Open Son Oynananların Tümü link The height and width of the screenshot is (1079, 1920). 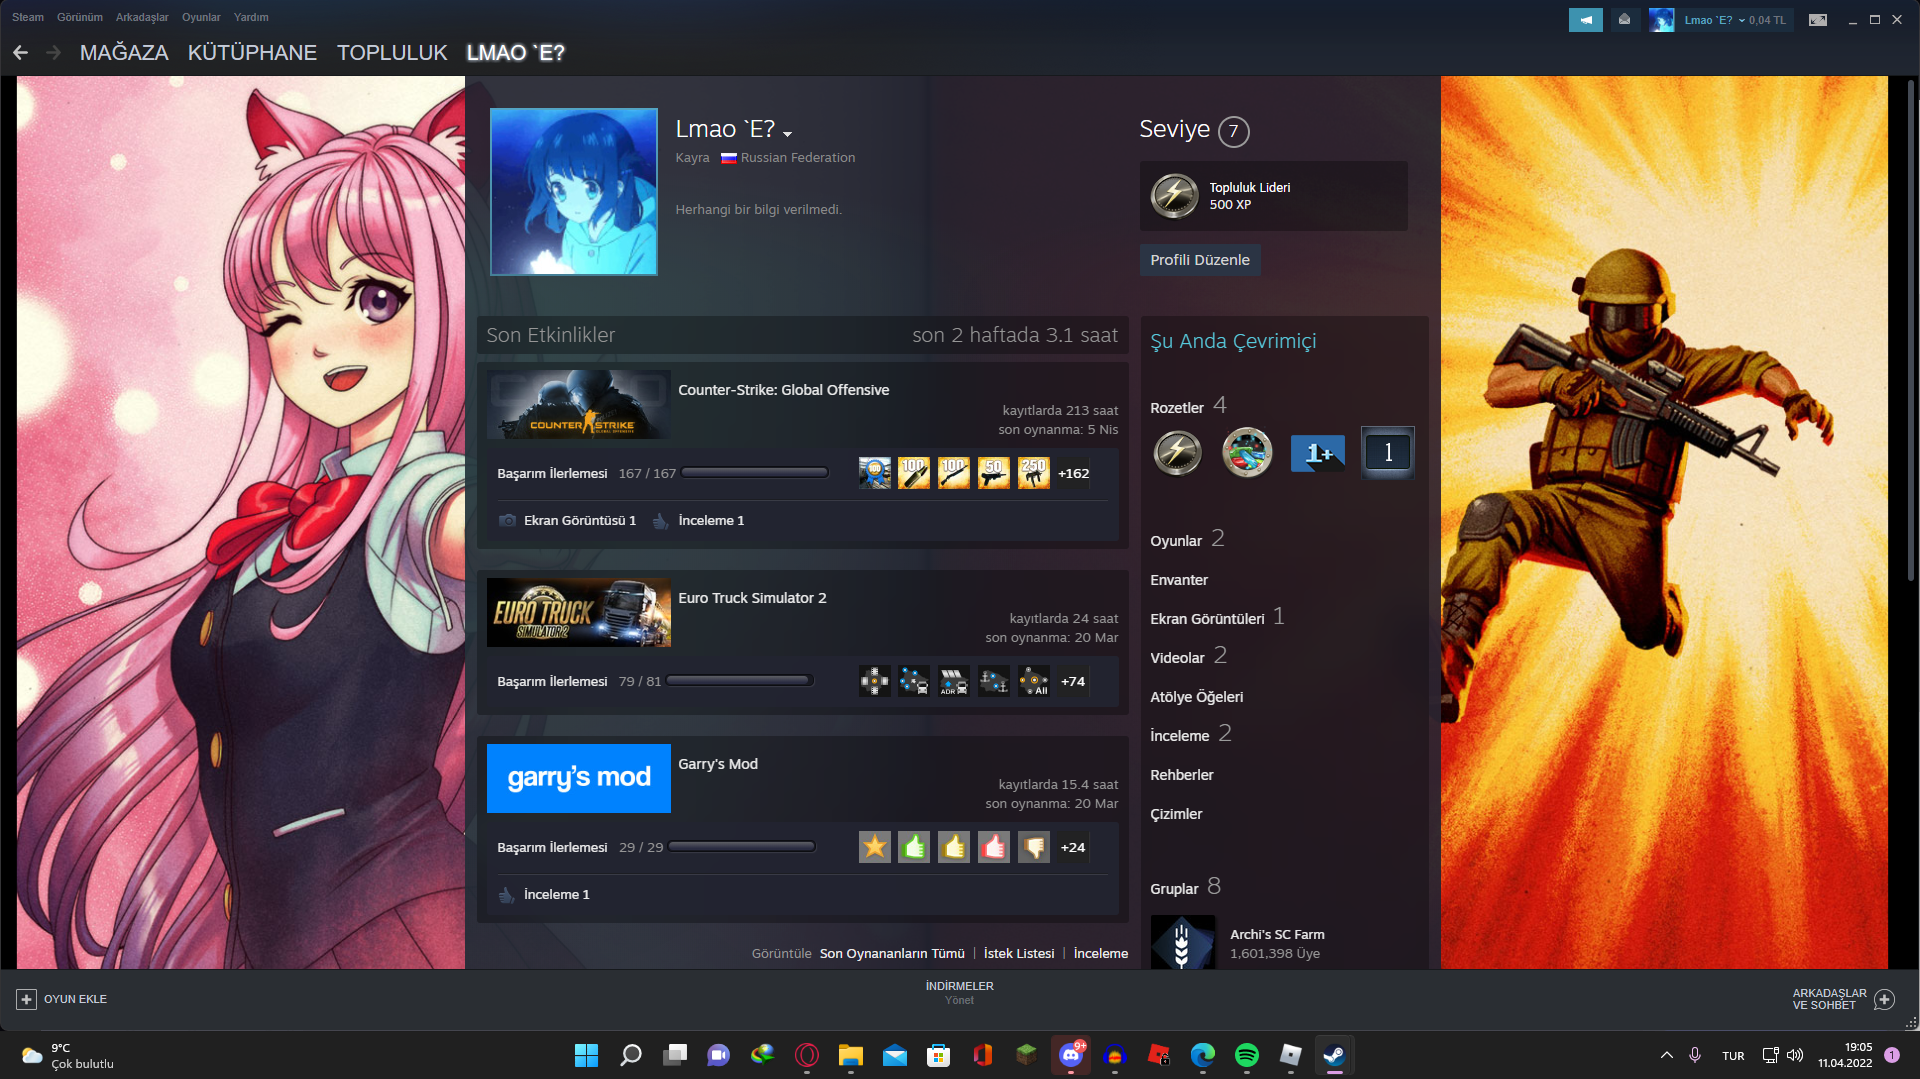tap(892, 954)
